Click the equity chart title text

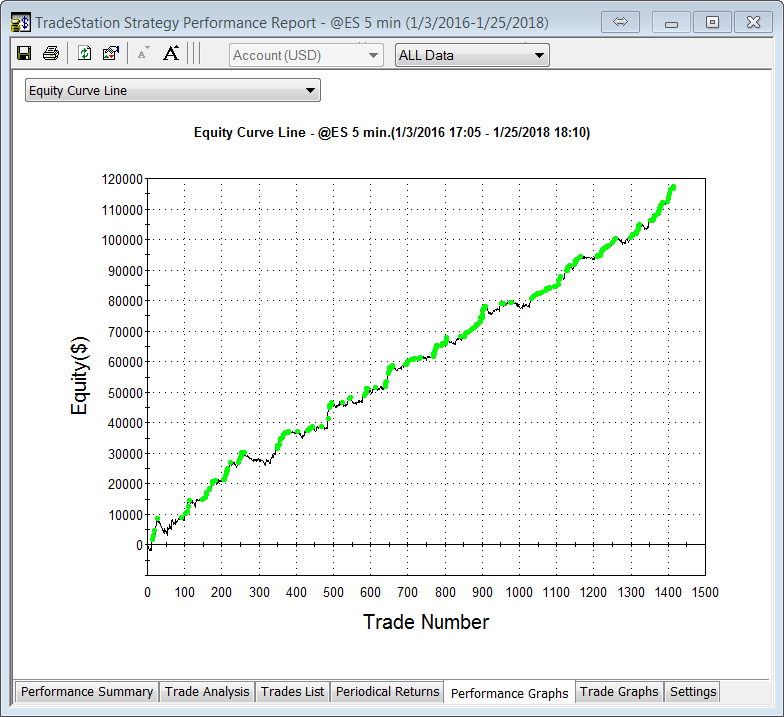point(392,132)
